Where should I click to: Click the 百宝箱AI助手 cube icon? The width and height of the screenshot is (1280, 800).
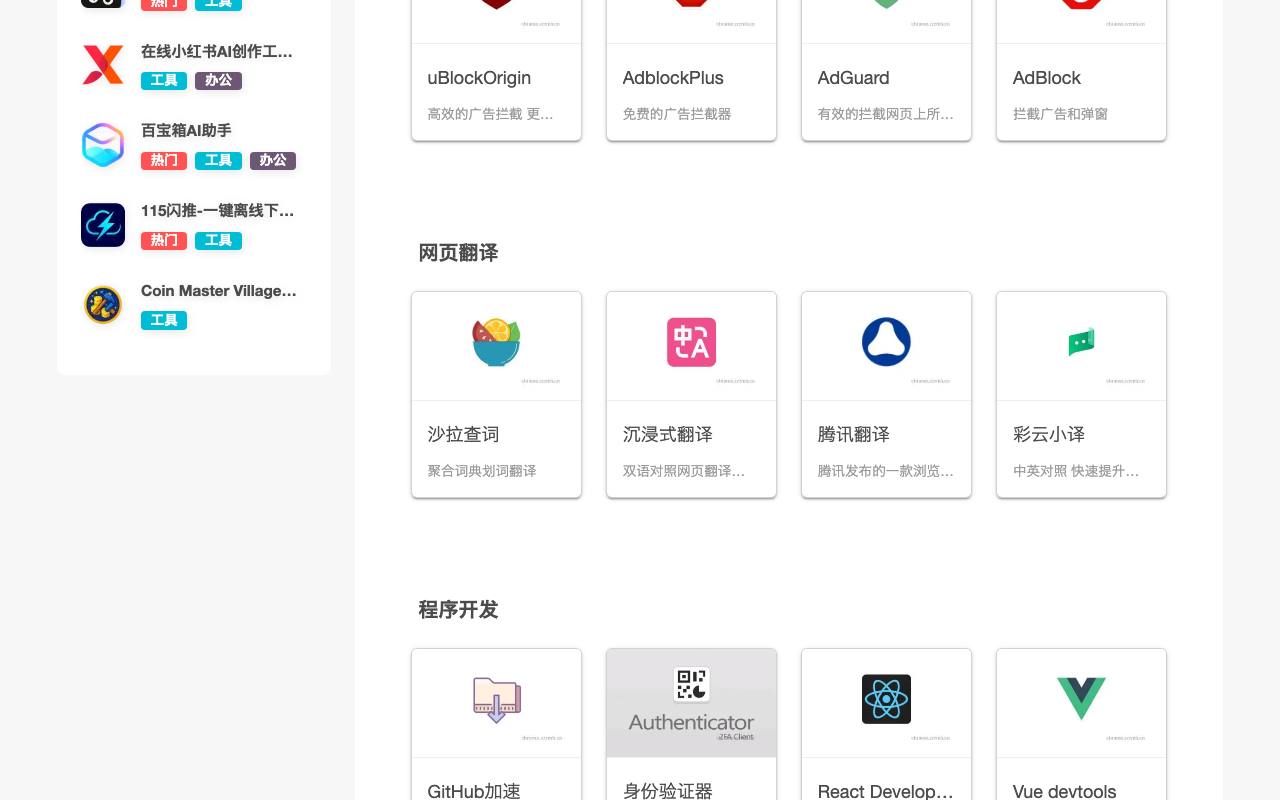tap(103, 145)
